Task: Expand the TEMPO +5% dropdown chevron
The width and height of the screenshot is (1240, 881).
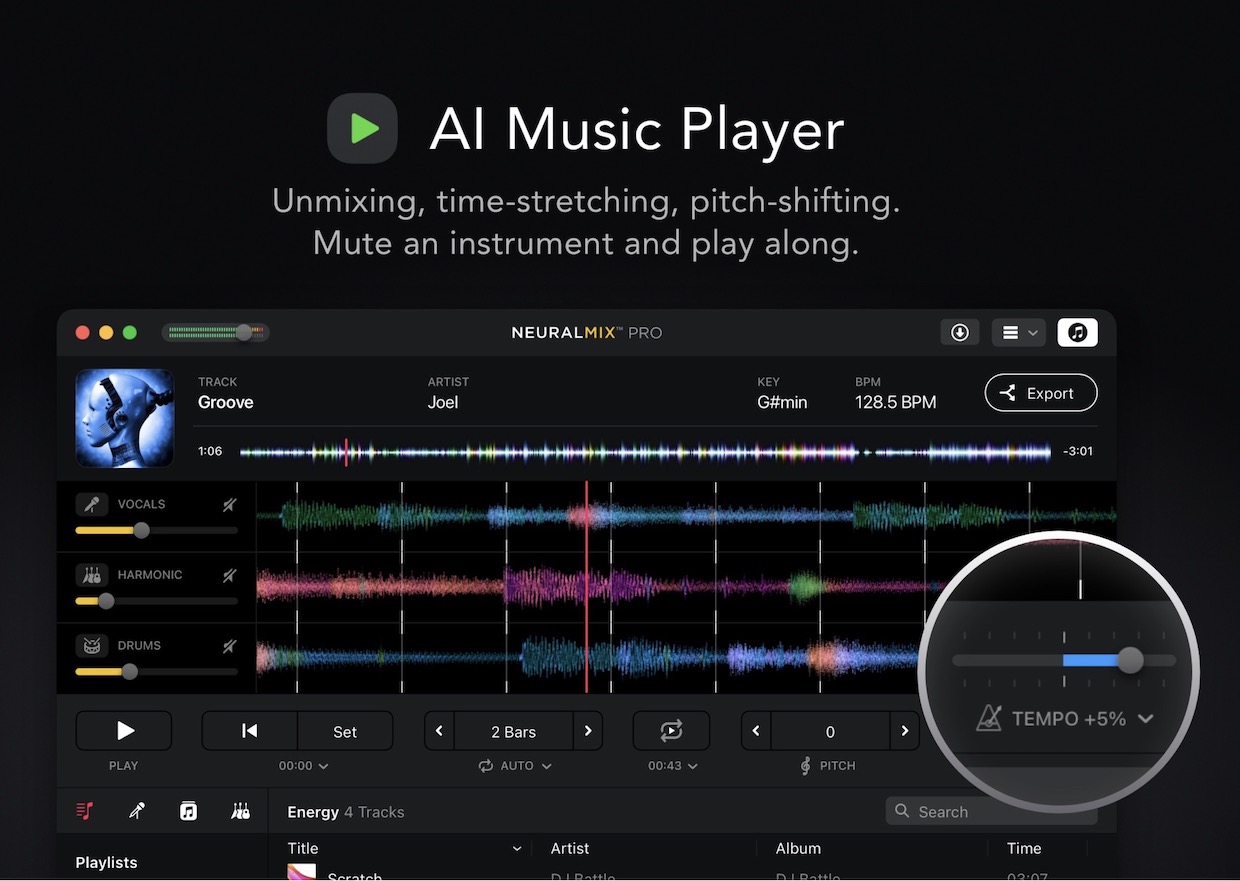Action: coord(1146,718)
